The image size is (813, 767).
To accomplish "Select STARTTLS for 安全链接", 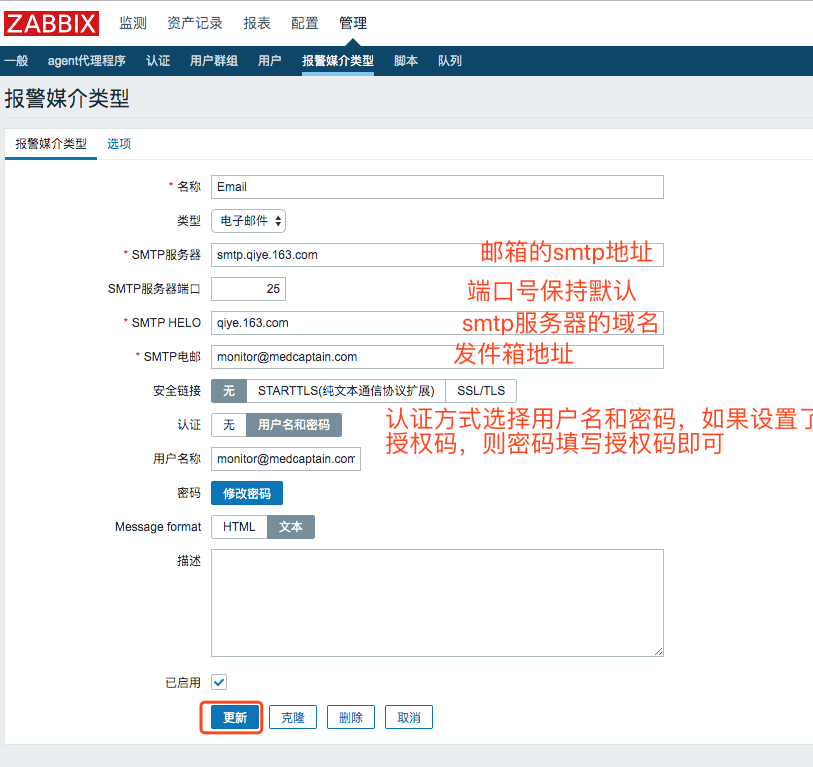I will tap(346, 391).
